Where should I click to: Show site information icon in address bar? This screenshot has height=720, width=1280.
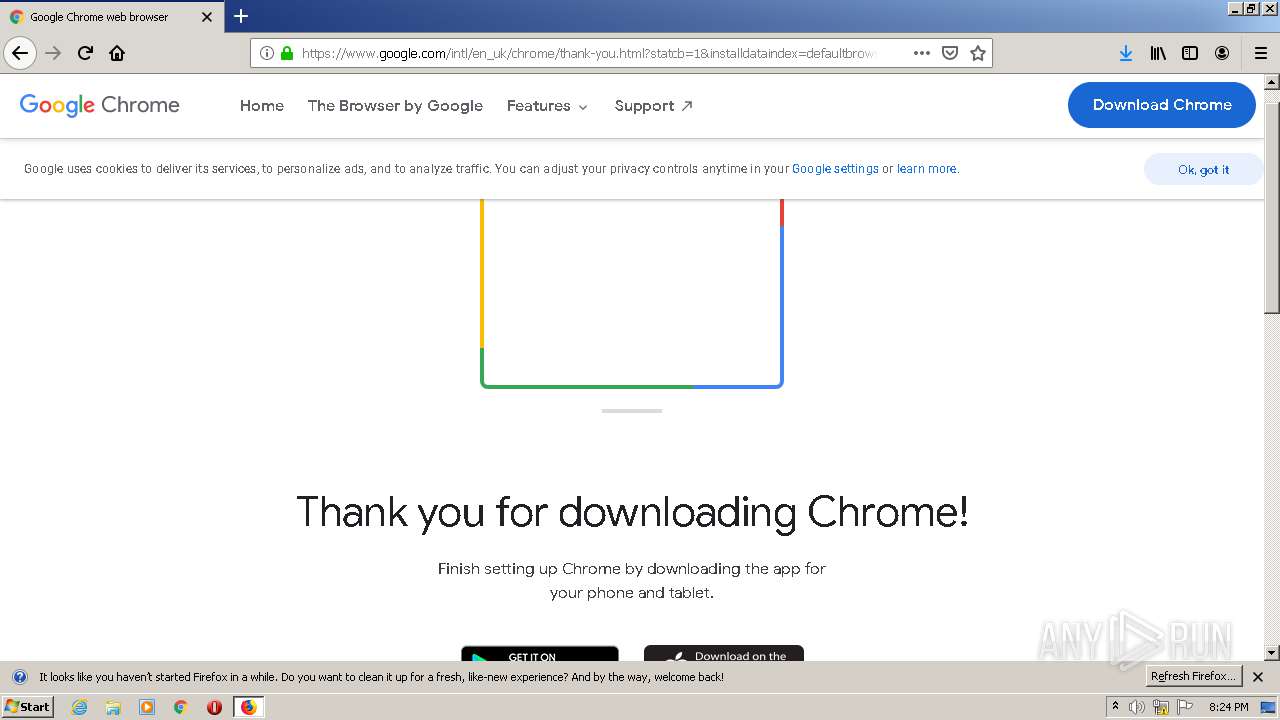(x=267, y=53)
